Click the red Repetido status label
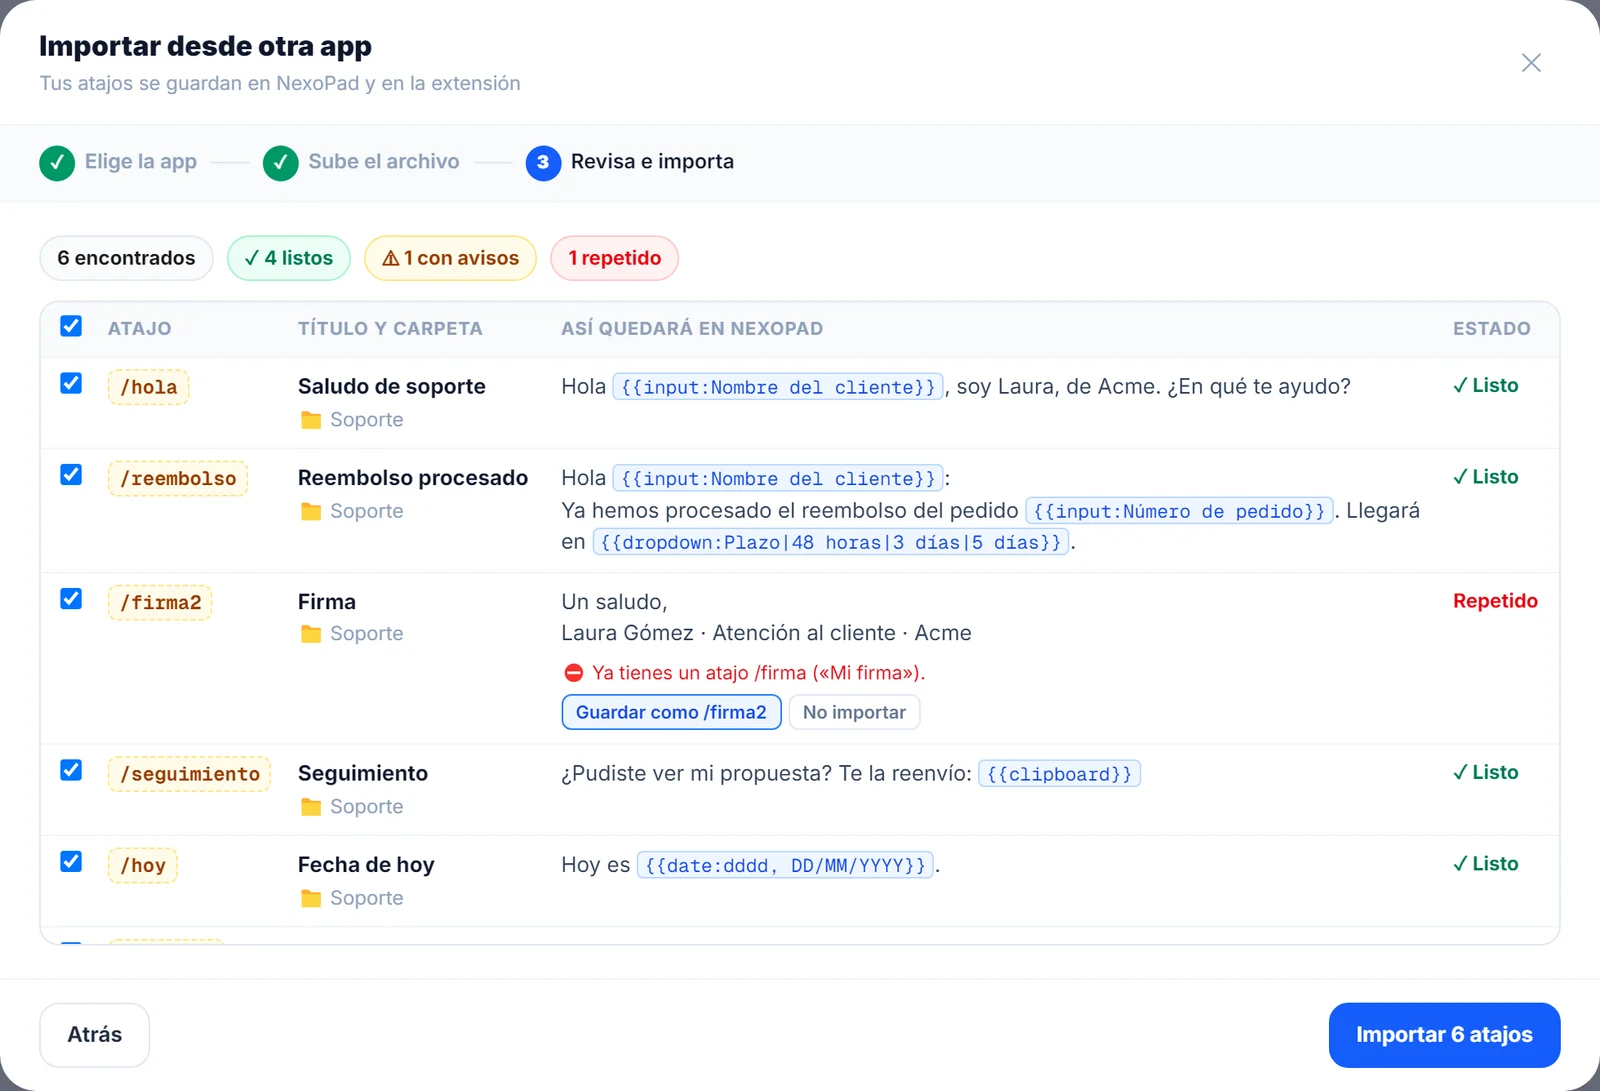 pyautogui.click(x=1495, y=601)
